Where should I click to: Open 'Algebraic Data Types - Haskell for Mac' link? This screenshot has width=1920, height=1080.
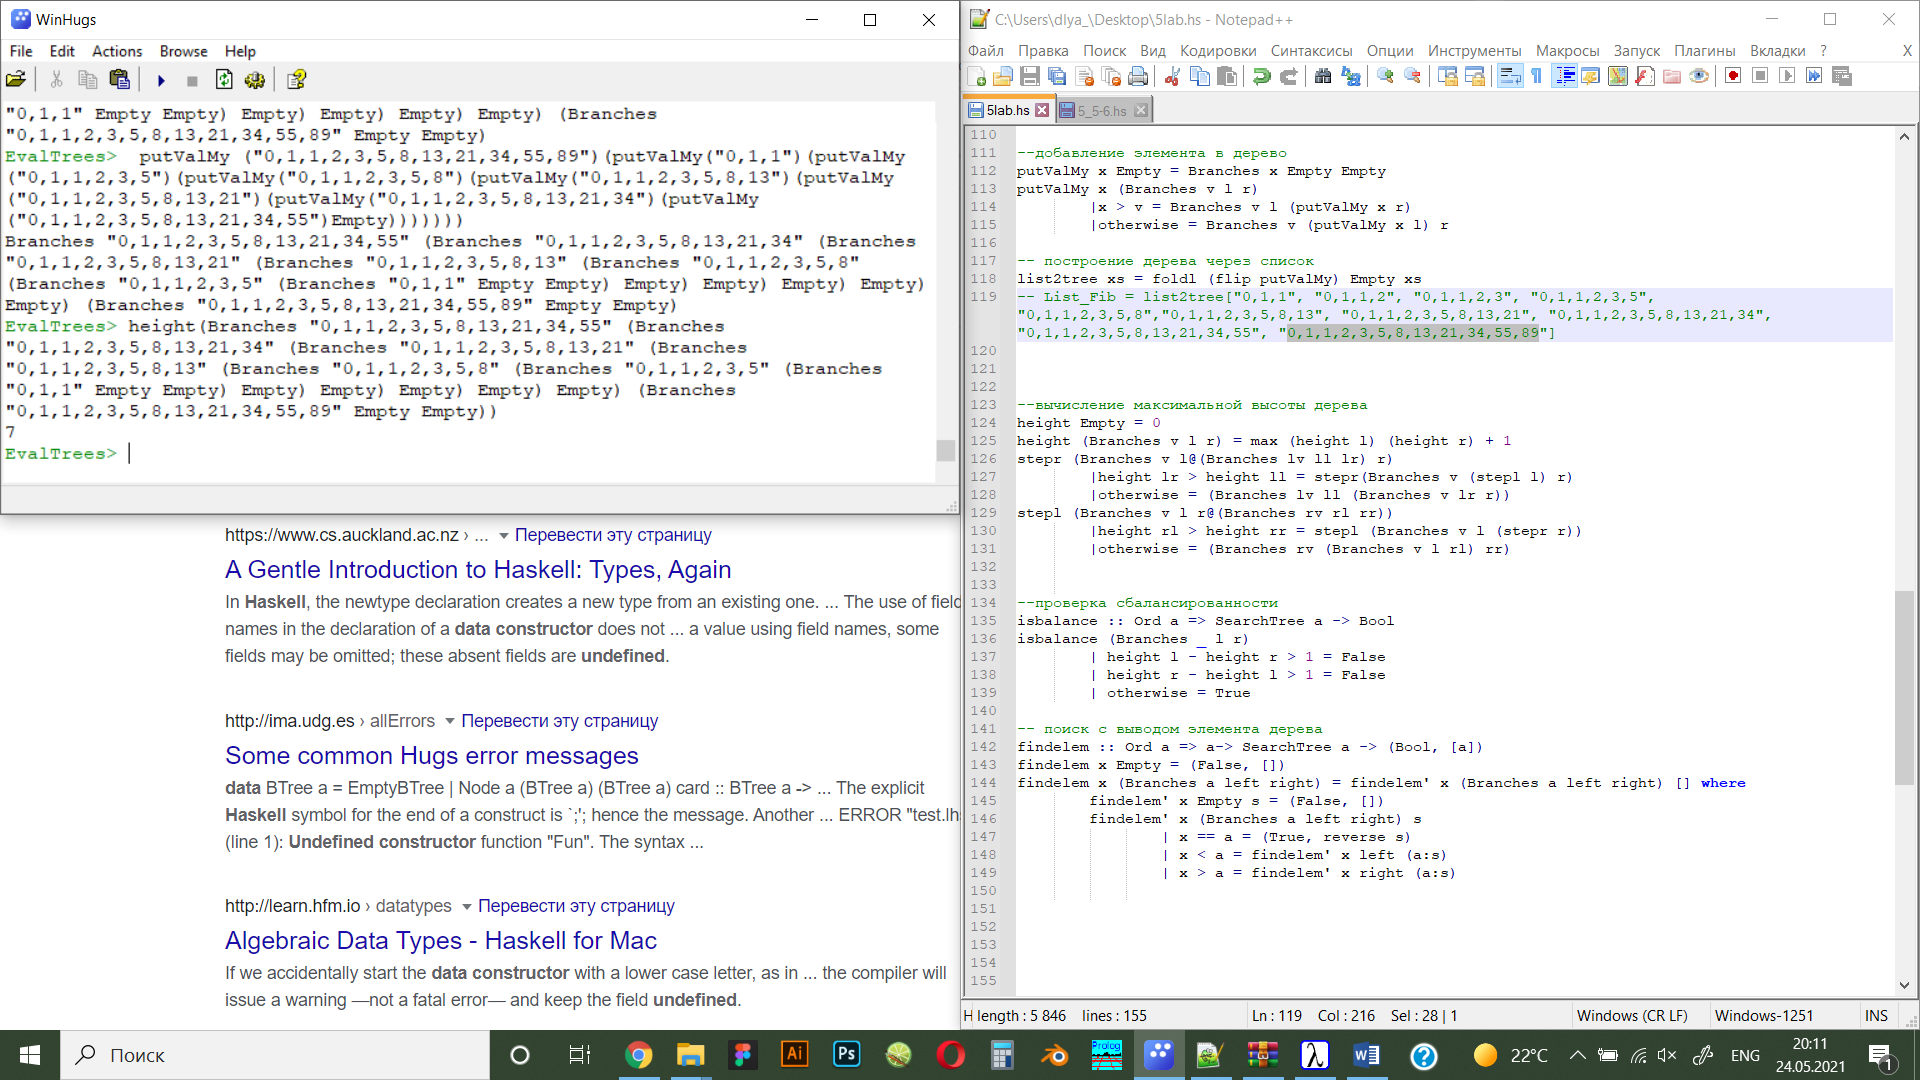coord(441,940)
